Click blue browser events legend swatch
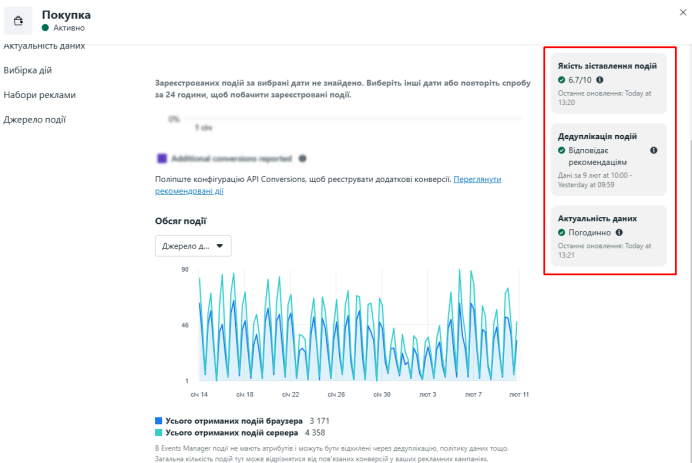This screenshot has height=463, width=692. click(158, 421)
